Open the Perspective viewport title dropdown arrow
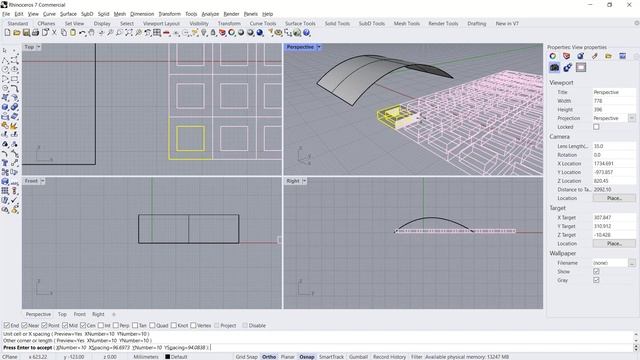The height and width of the screenshot is (360, 640). [319, 47]
